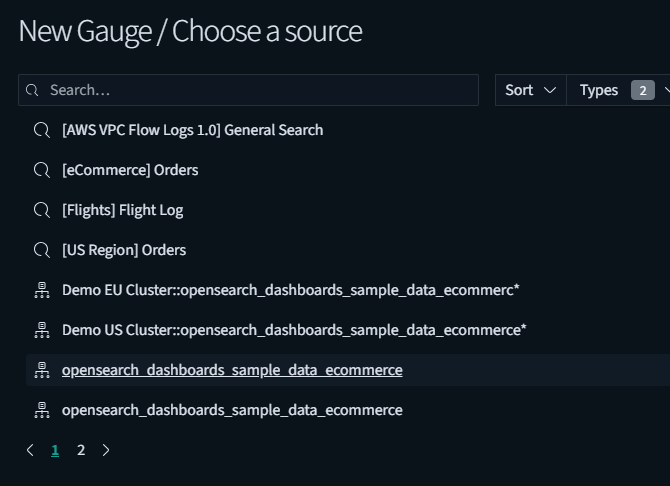Select the Demo US Cluster ecommerce index pattern
The height and width of the screenshot is (486, 670).
(x=293, y=330)
